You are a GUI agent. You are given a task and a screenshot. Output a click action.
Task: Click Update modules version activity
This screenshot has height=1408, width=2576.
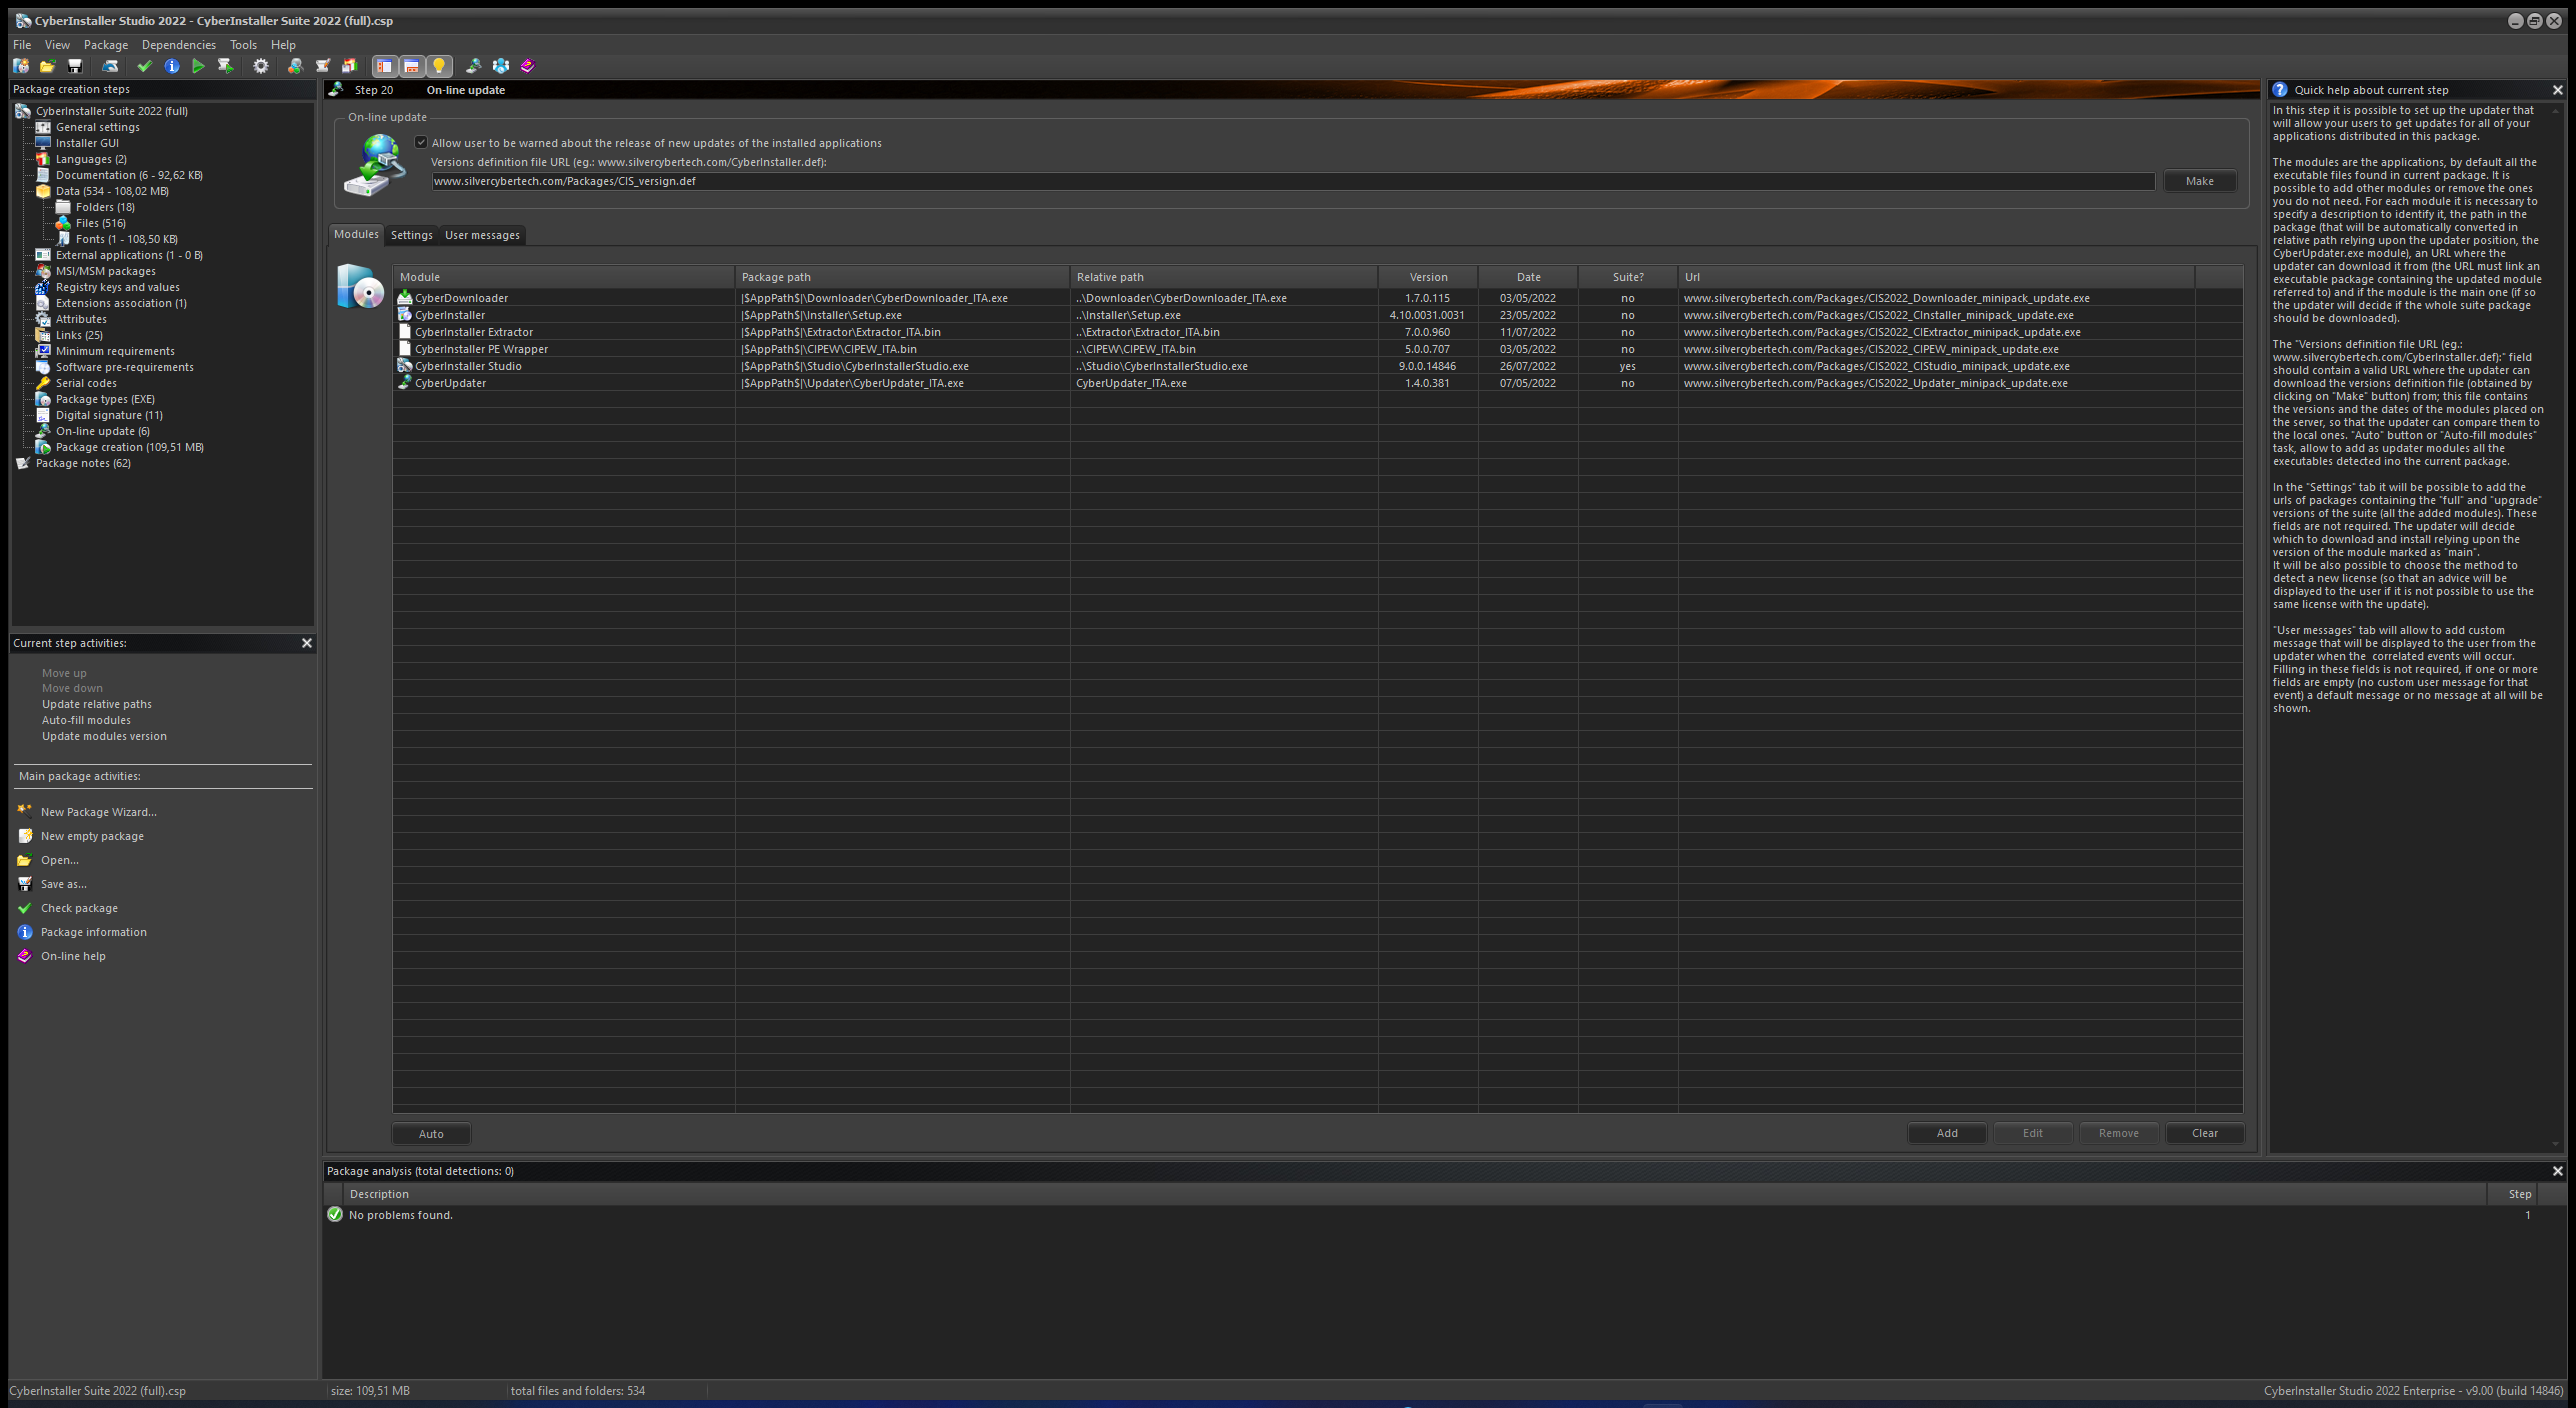tap(104, 736)
